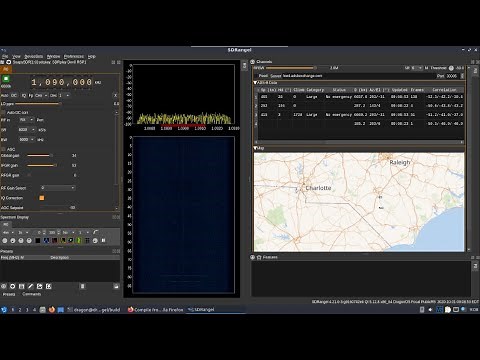Viewport: 480px width, 360px height.
Task: Toggle the DC auto correction button
Action: tap(13, 95)
